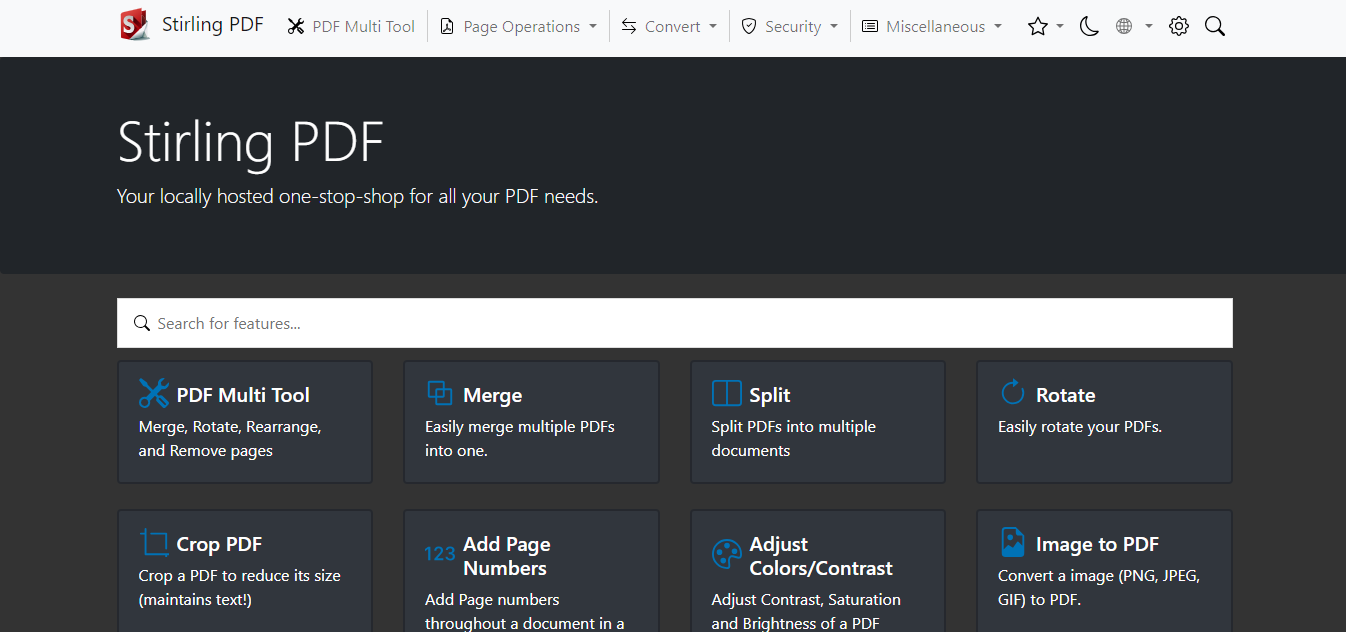This screenshot has height=632, width=1346.
Task: Expand the favorites dropdown arrow
Action: coord(1060,27)
